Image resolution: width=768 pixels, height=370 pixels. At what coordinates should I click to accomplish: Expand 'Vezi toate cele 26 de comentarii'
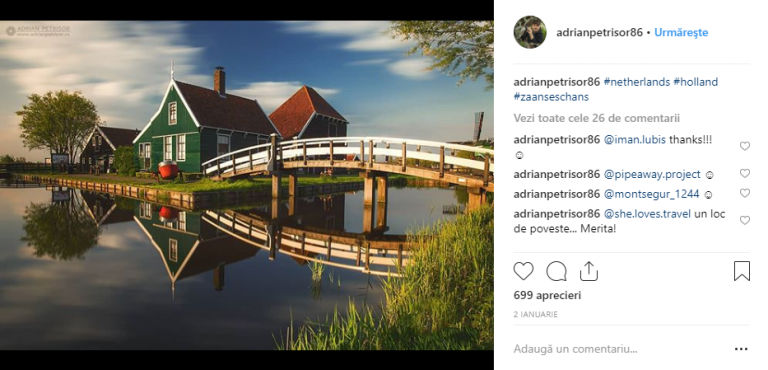click(597, 118)
